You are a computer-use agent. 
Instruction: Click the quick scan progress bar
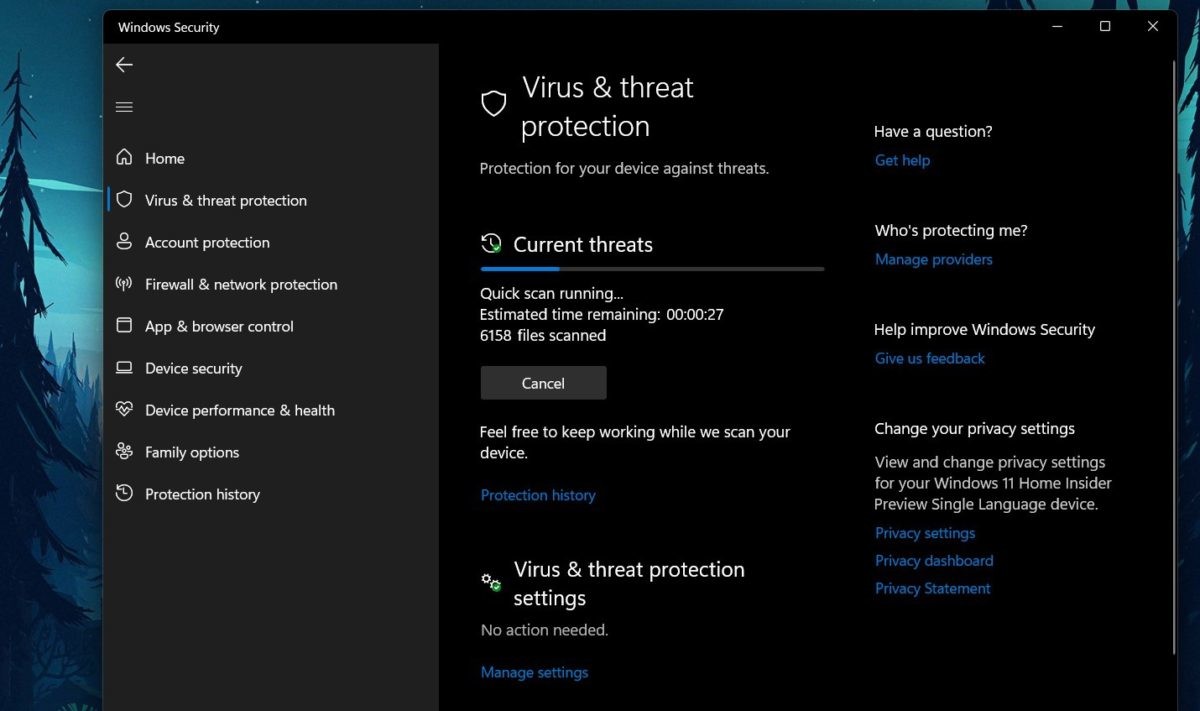coord(652,269)
